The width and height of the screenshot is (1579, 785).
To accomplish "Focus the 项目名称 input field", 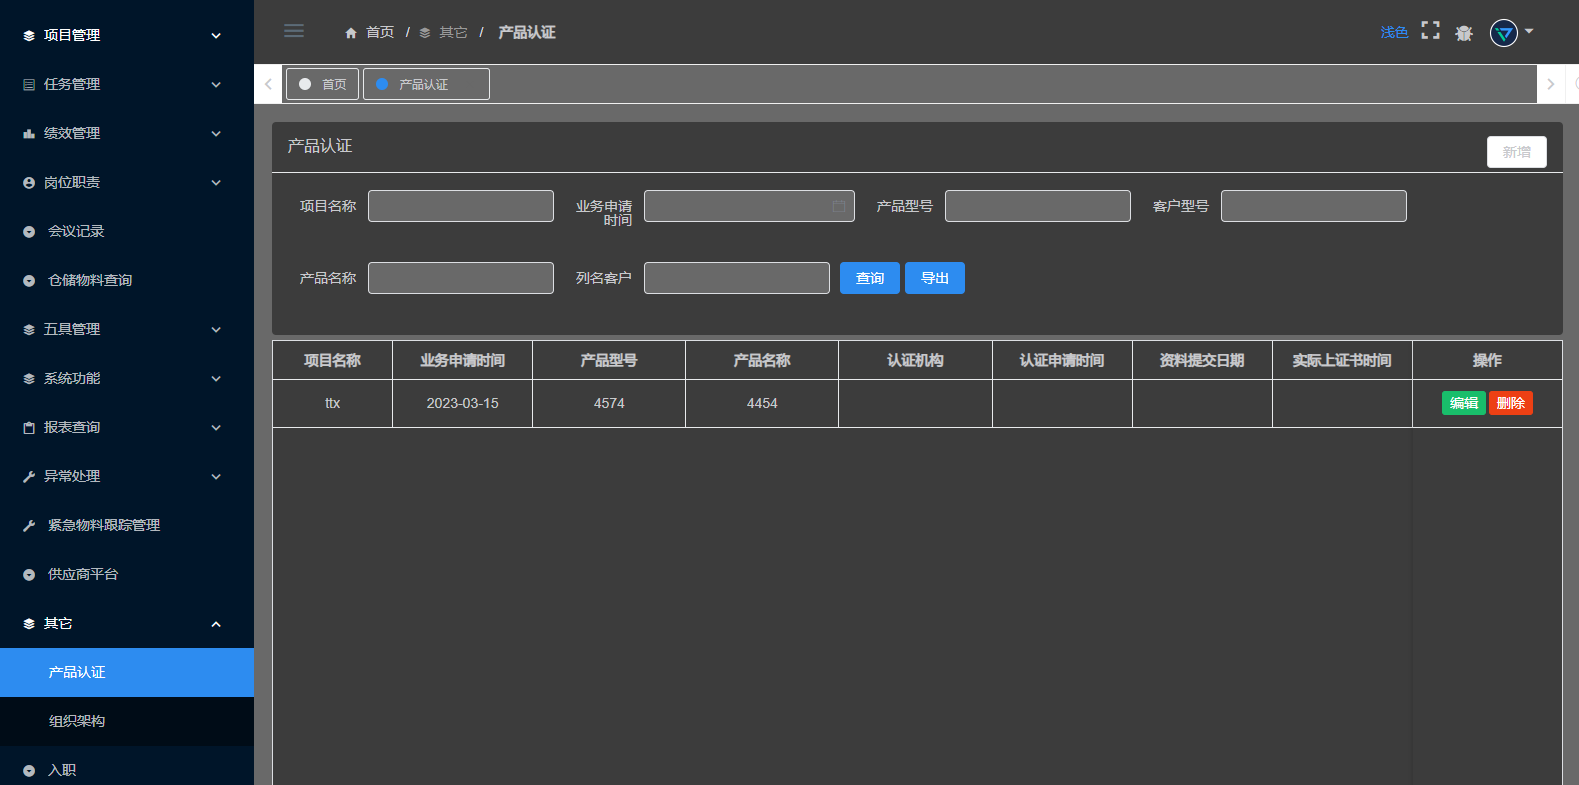I will (461, 206).
